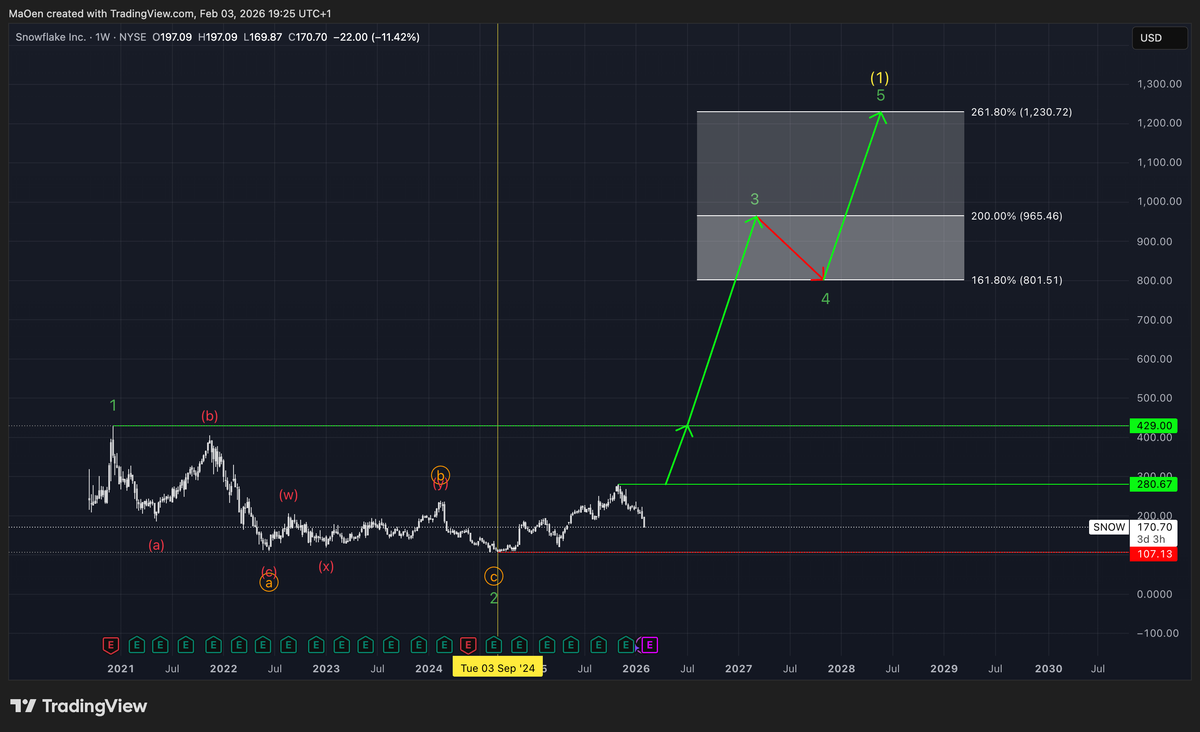This screenshot has width=1200, height=732.
Task: Select the orange circled 'a' wave label
Action: tap(269, 582)
